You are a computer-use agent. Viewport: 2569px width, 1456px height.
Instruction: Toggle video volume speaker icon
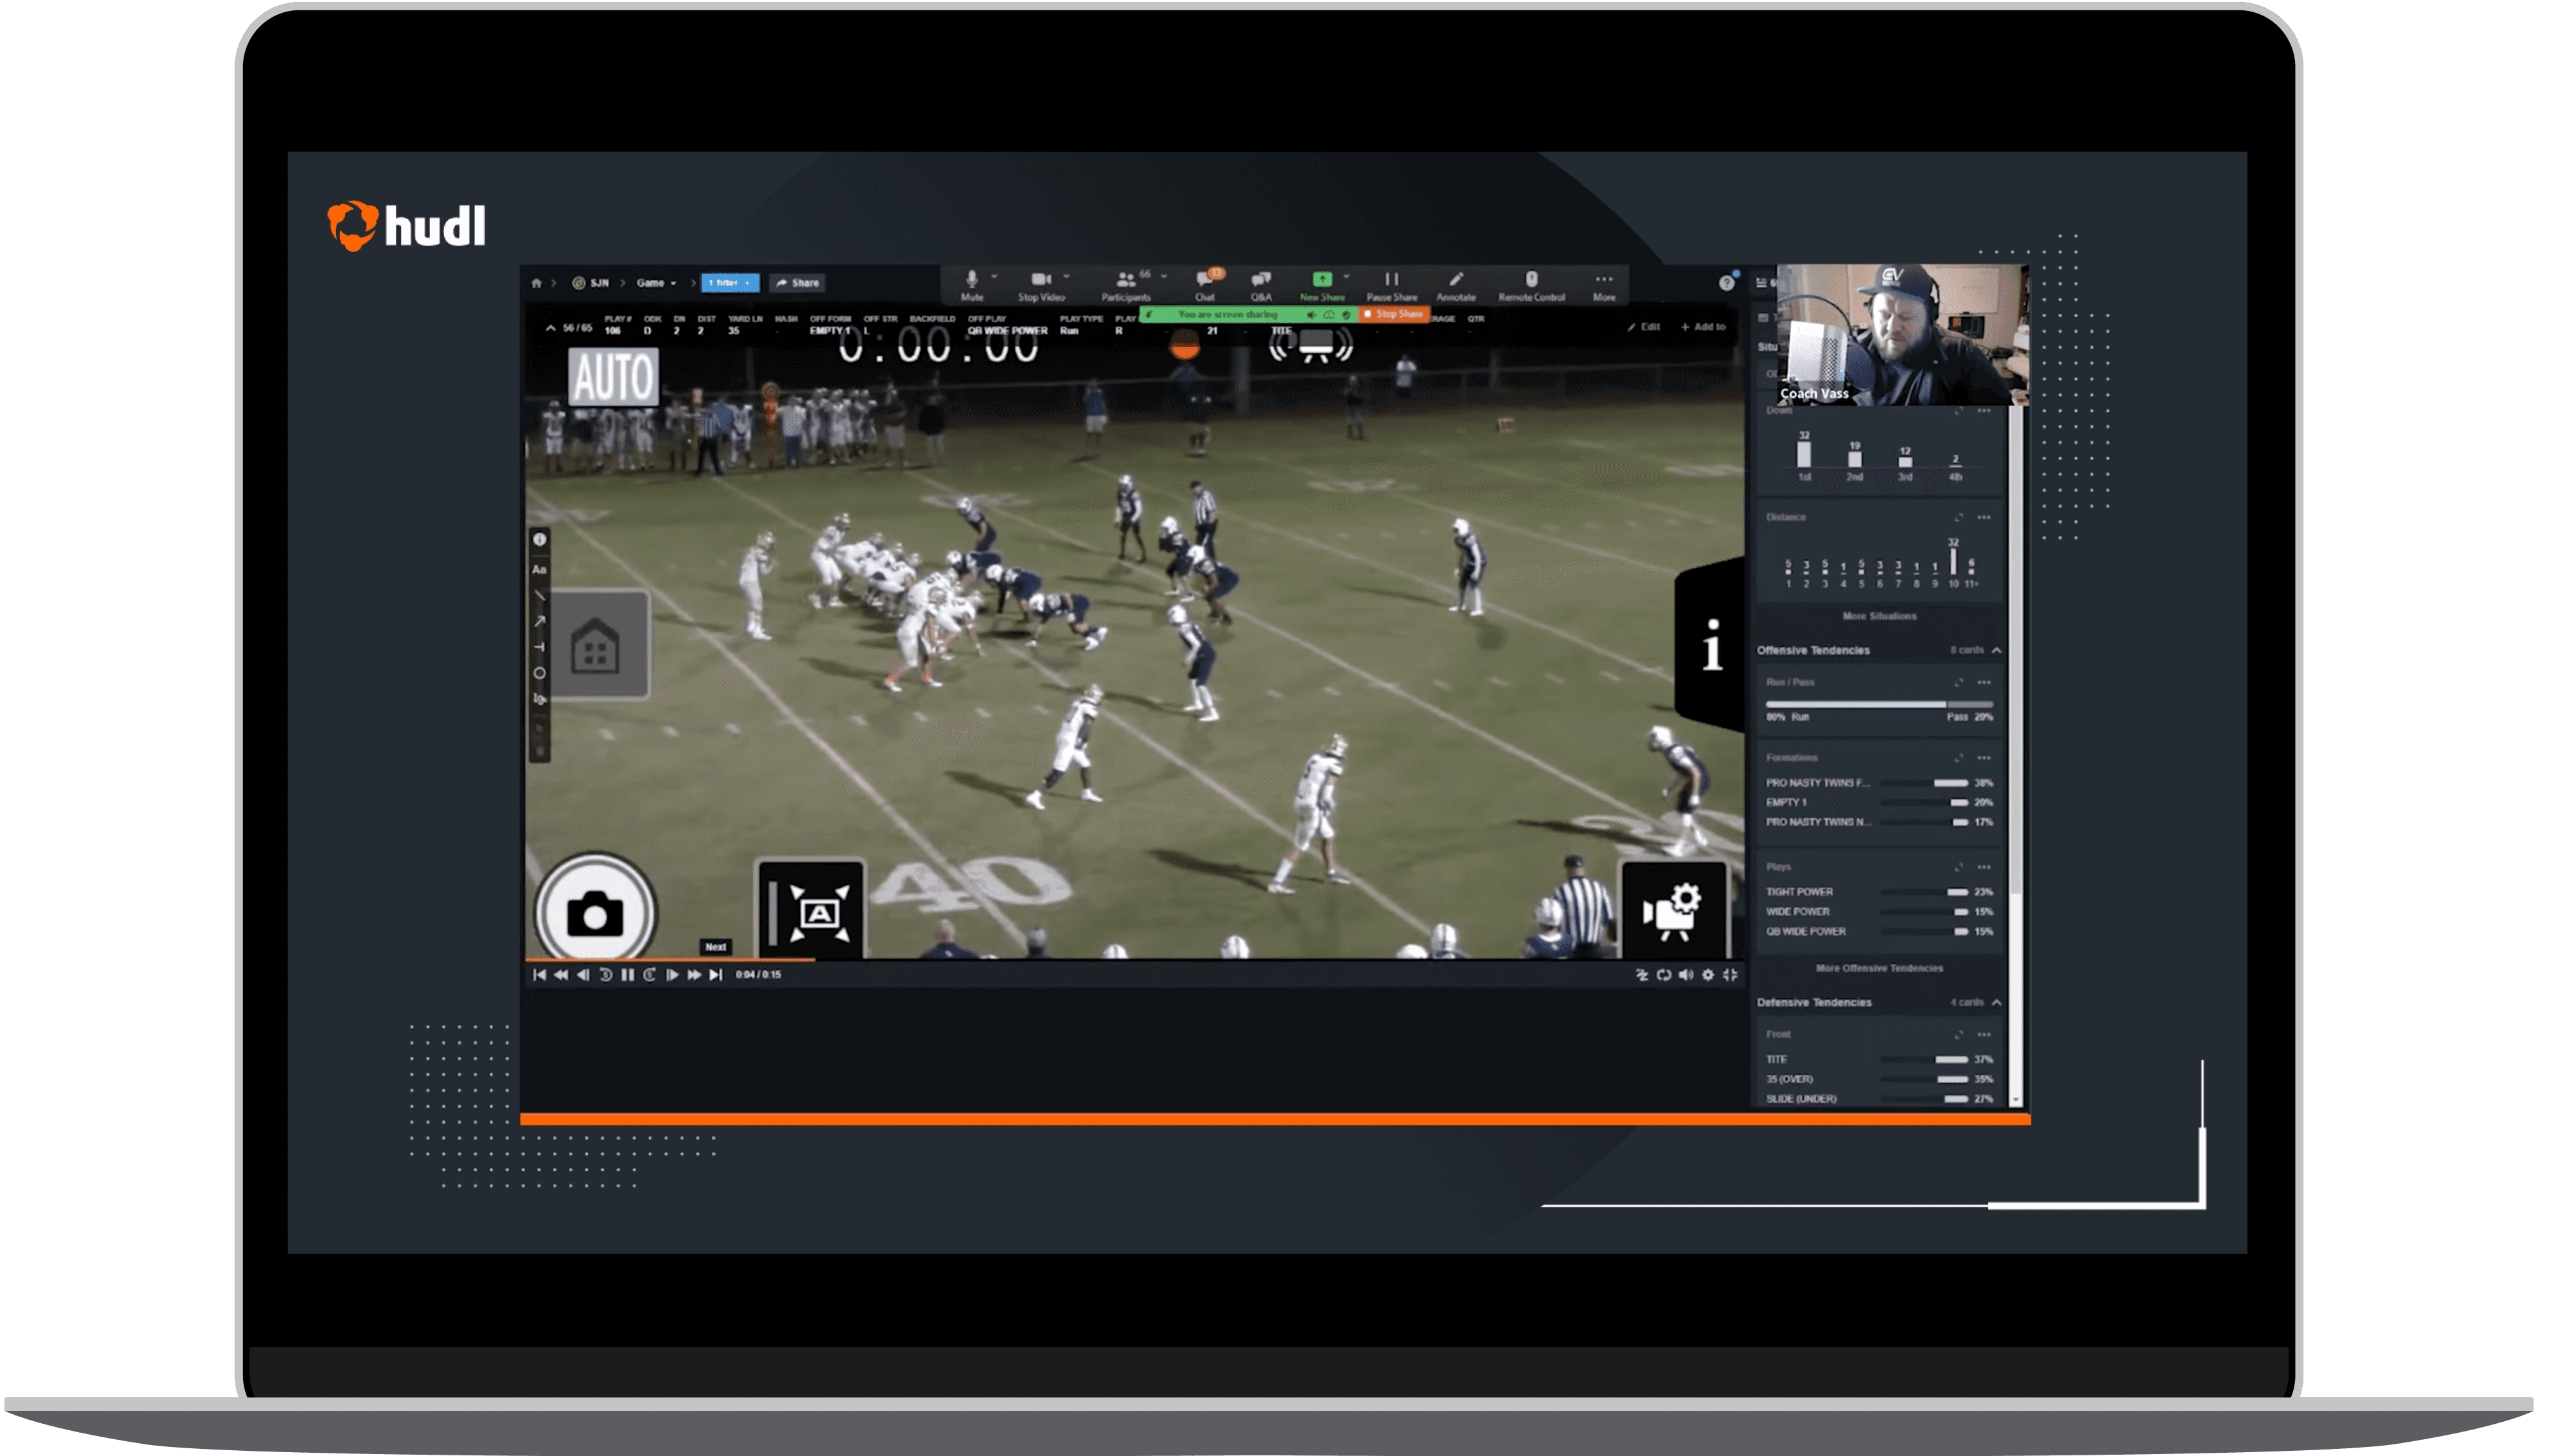1686,975
